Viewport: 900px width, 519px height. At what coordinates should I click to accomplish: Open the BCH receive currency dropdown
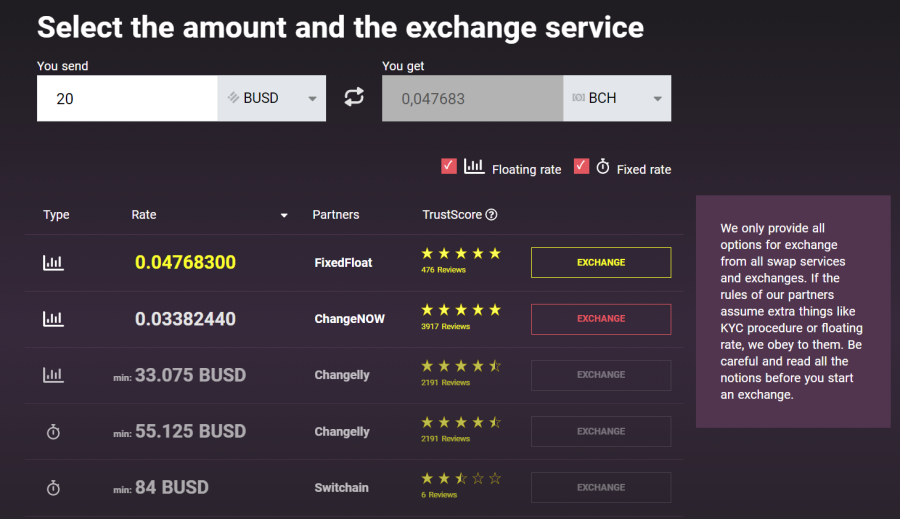click(x=617, y=98)
